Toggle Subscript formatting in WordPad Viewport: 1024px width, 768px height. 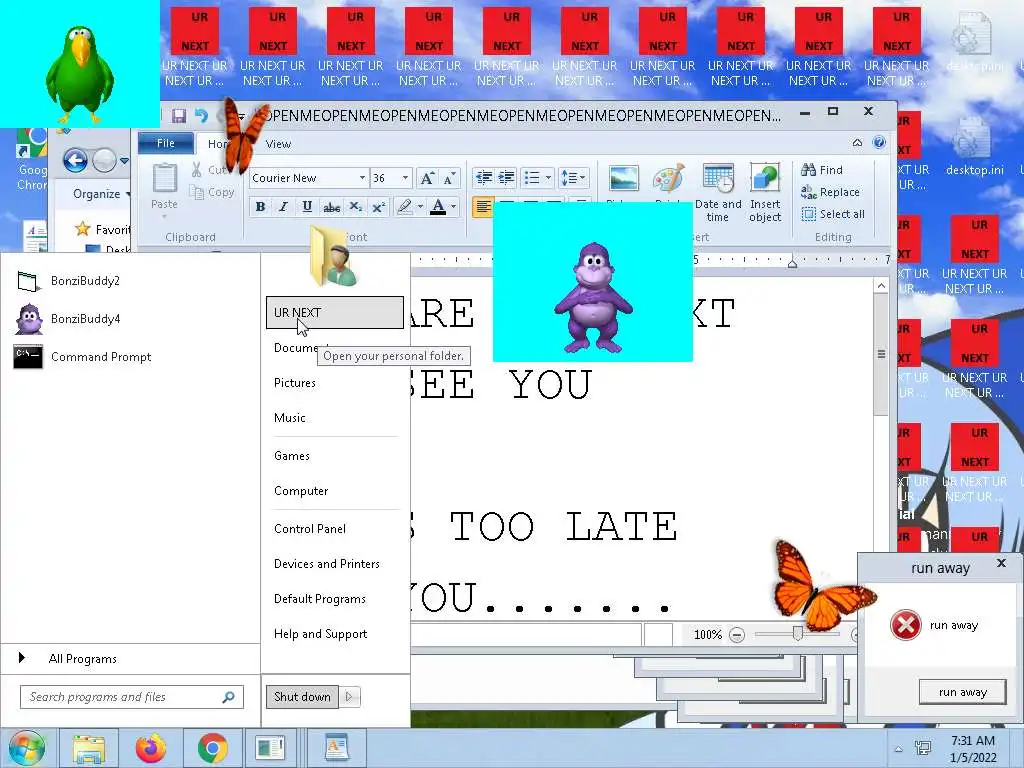[x=355, y=207]
